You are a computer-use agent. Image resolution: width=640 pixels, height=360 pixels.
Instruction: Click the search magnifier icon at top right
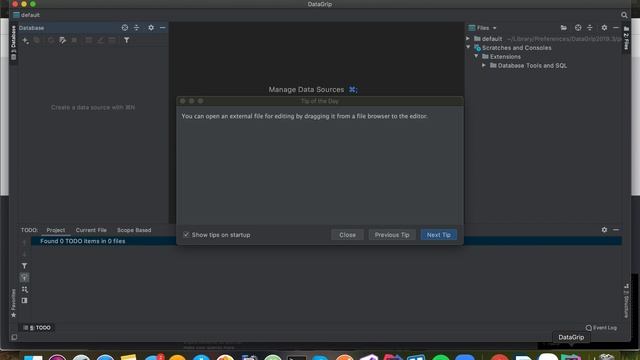[624, 15]
